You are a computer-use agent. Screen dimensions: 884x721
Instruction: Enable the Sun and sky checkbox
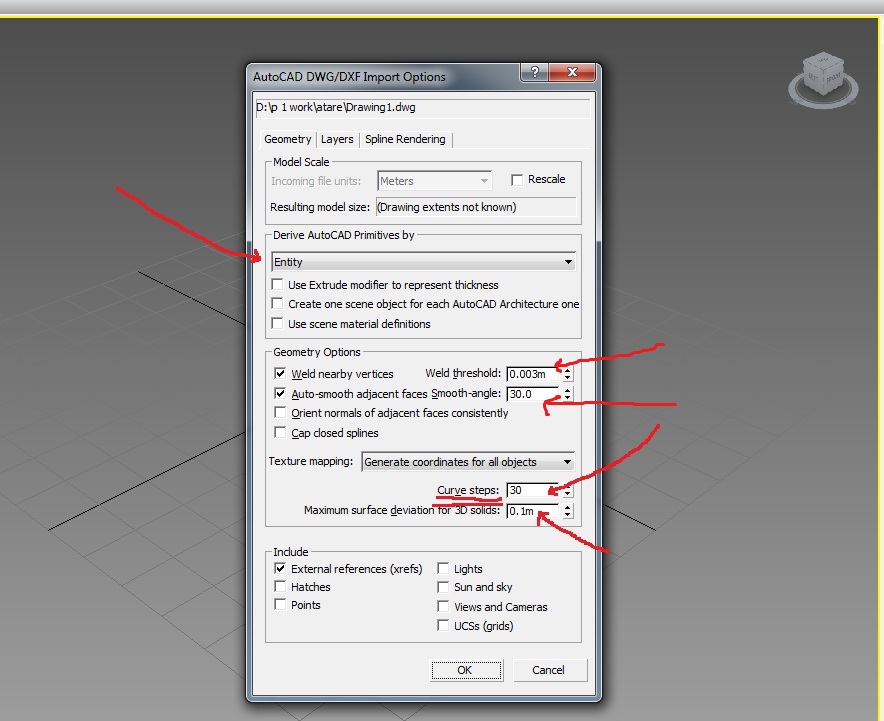[x=443, y=587]
